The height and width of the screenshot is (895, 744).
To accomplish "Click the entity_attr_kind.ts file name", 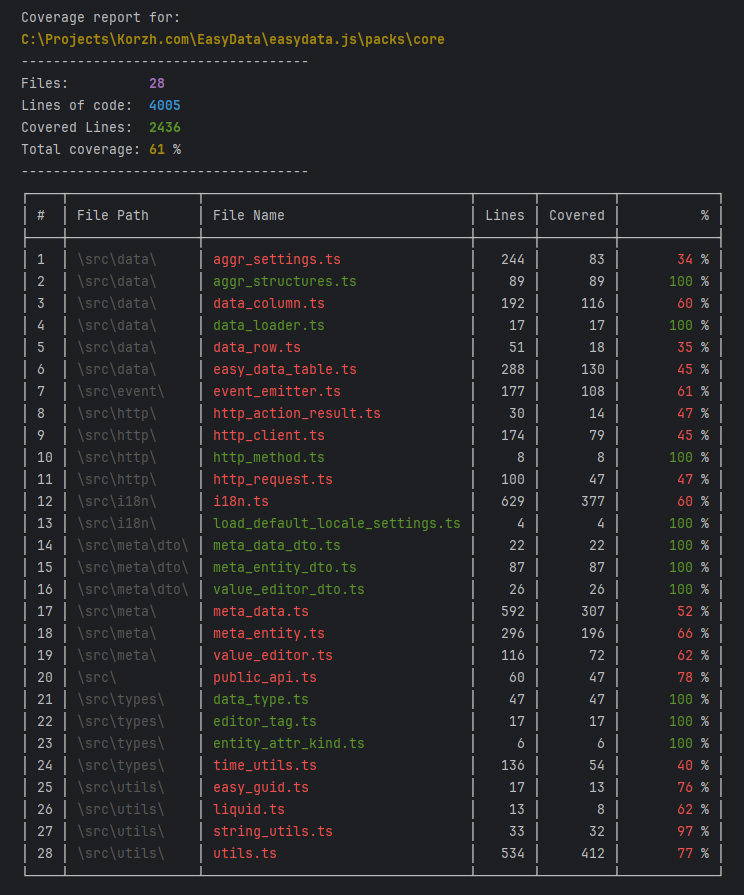I will pos(289,743).
